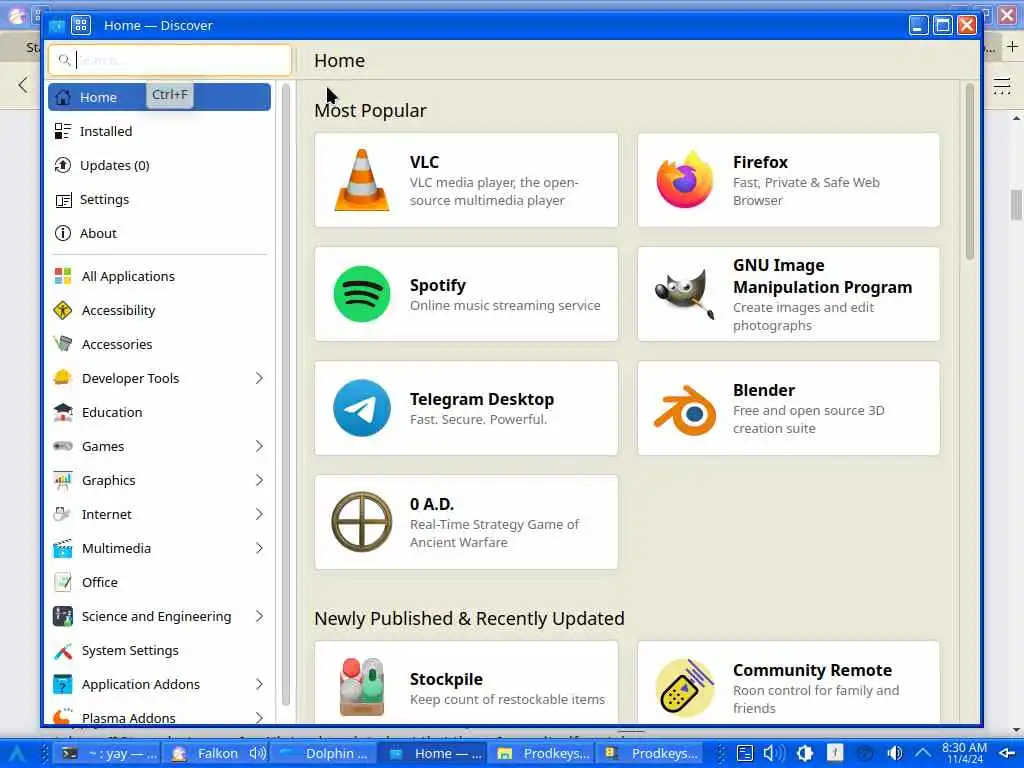Open VLC app title text
Screen dimensions: 1024x768
424,162
